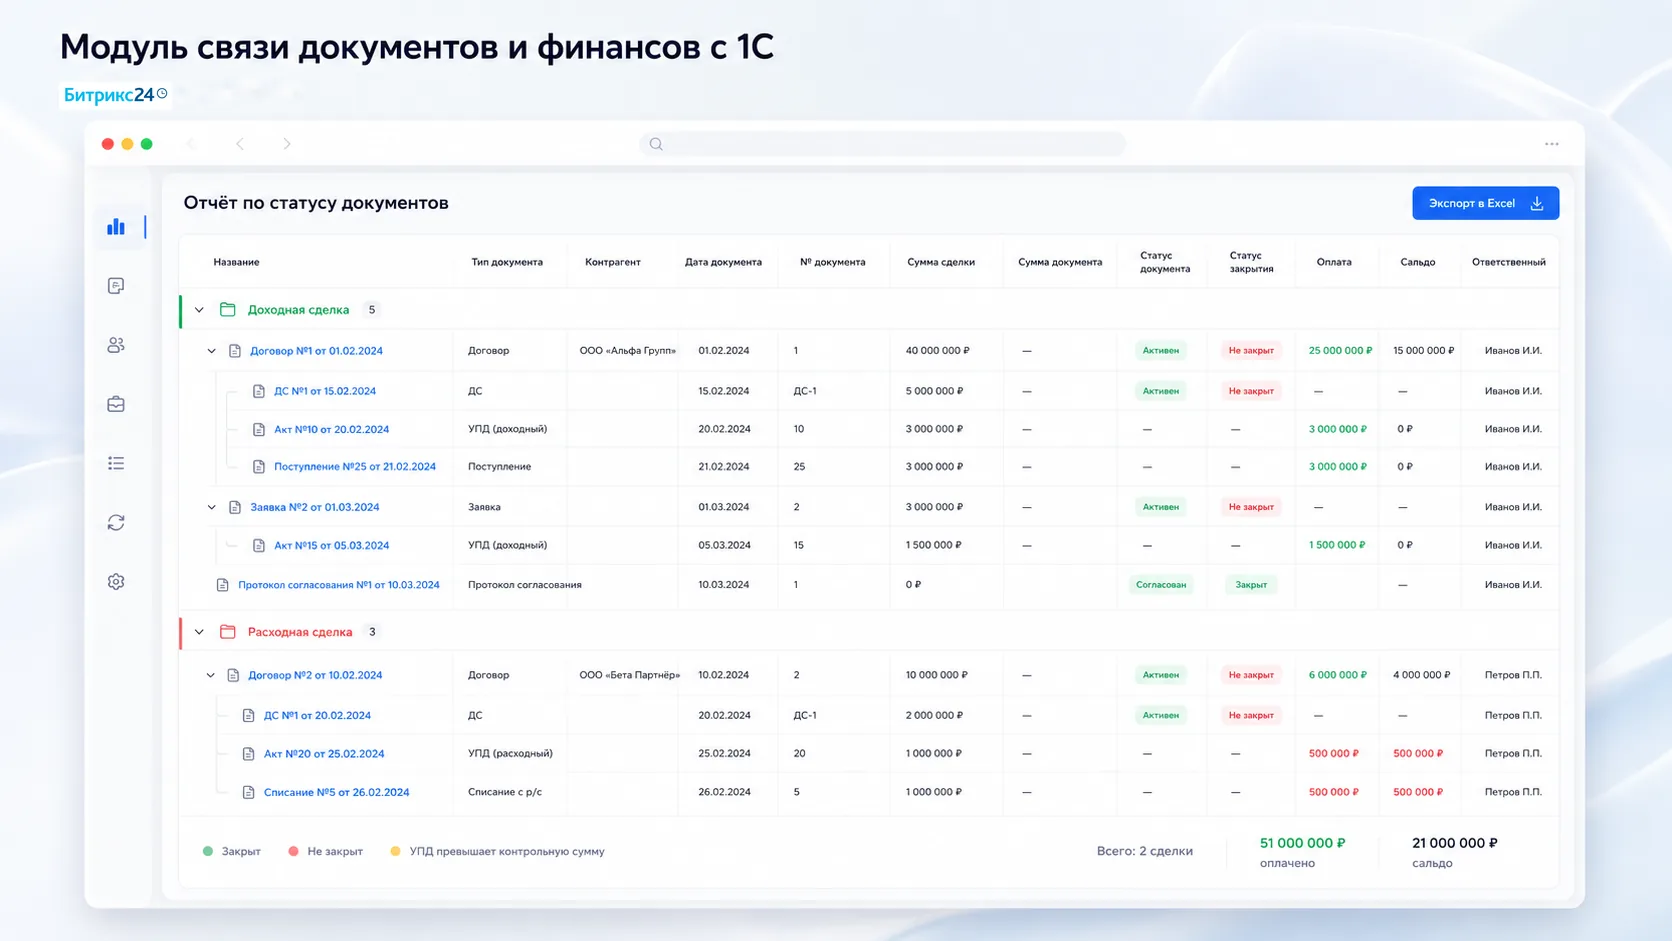
Task: Click the browser forward arrow
Action: pyautogui.click(x=287, y=144)
